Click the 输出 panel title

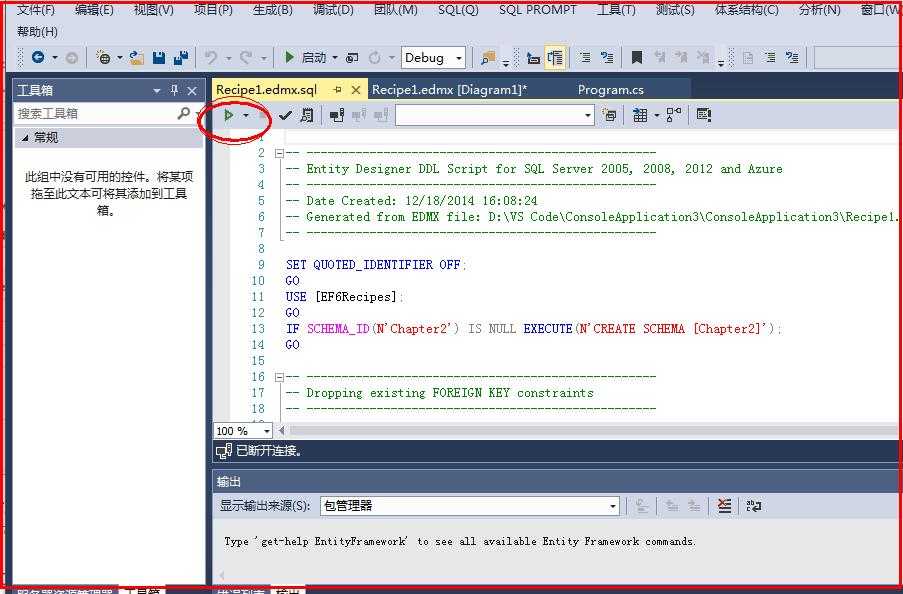point(229,482)
